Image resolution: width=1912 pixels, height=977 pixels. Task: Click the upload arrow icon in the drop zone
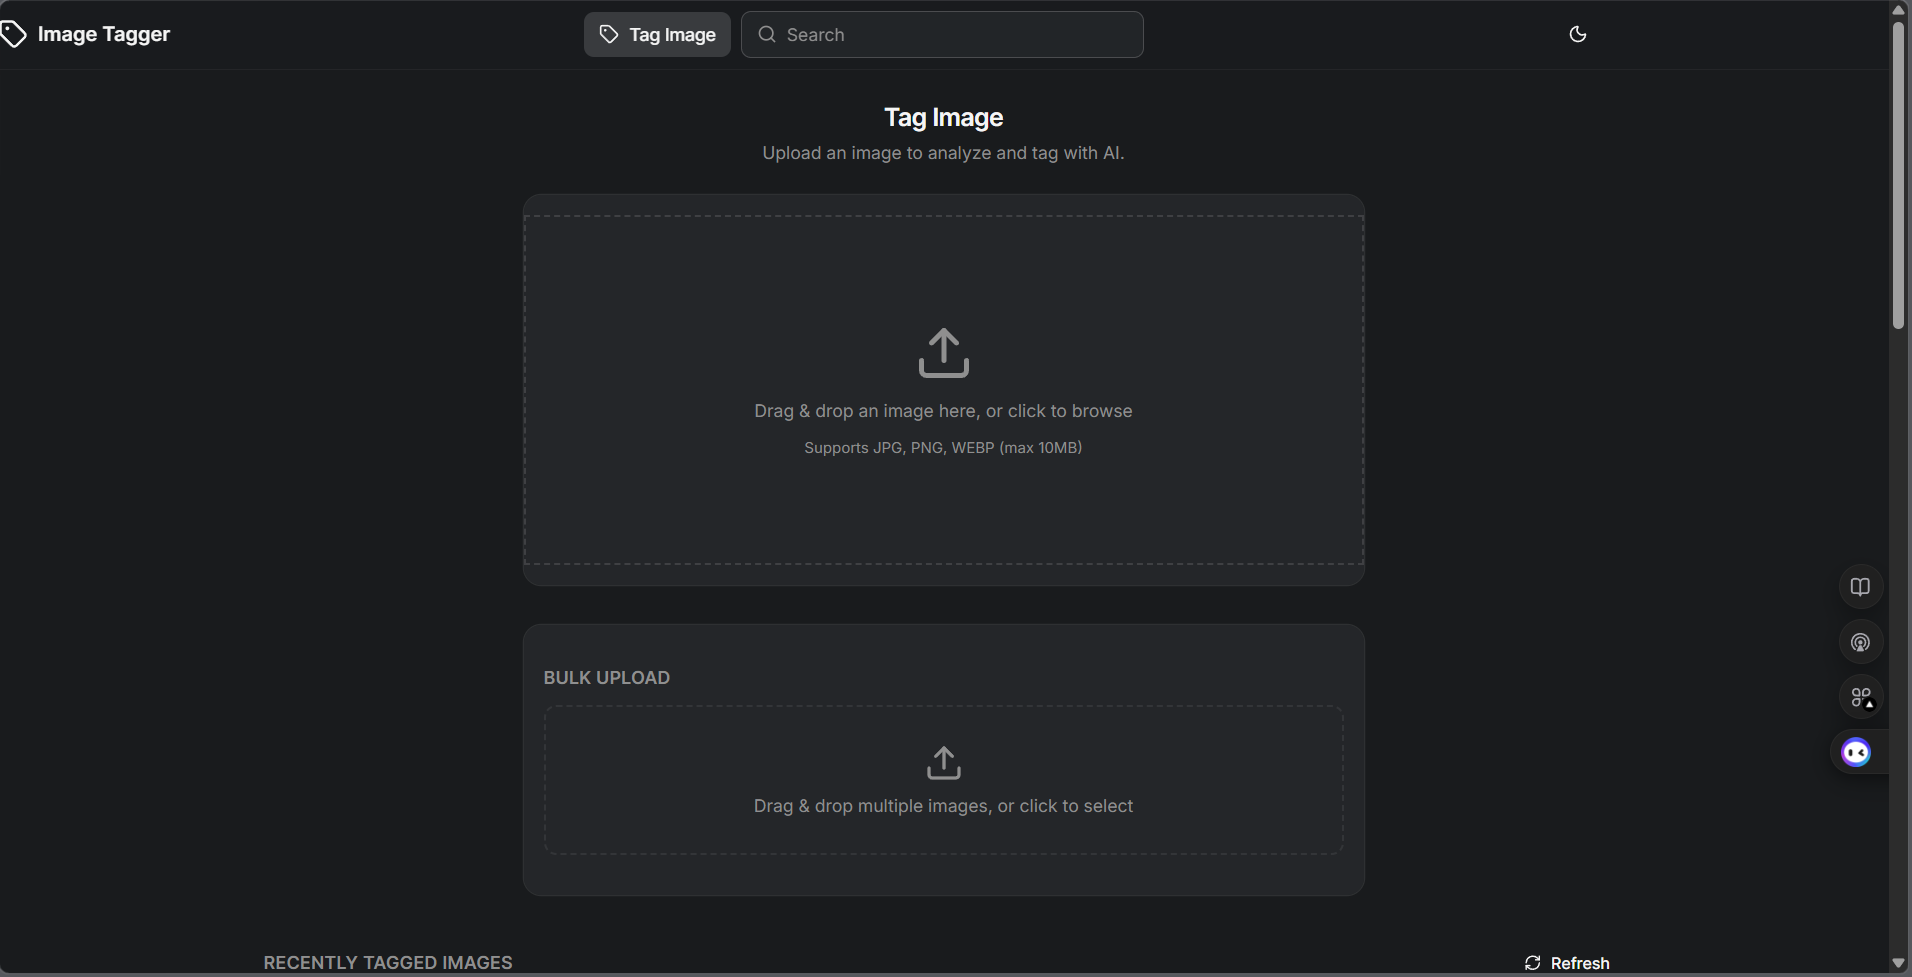click(943, 353)
